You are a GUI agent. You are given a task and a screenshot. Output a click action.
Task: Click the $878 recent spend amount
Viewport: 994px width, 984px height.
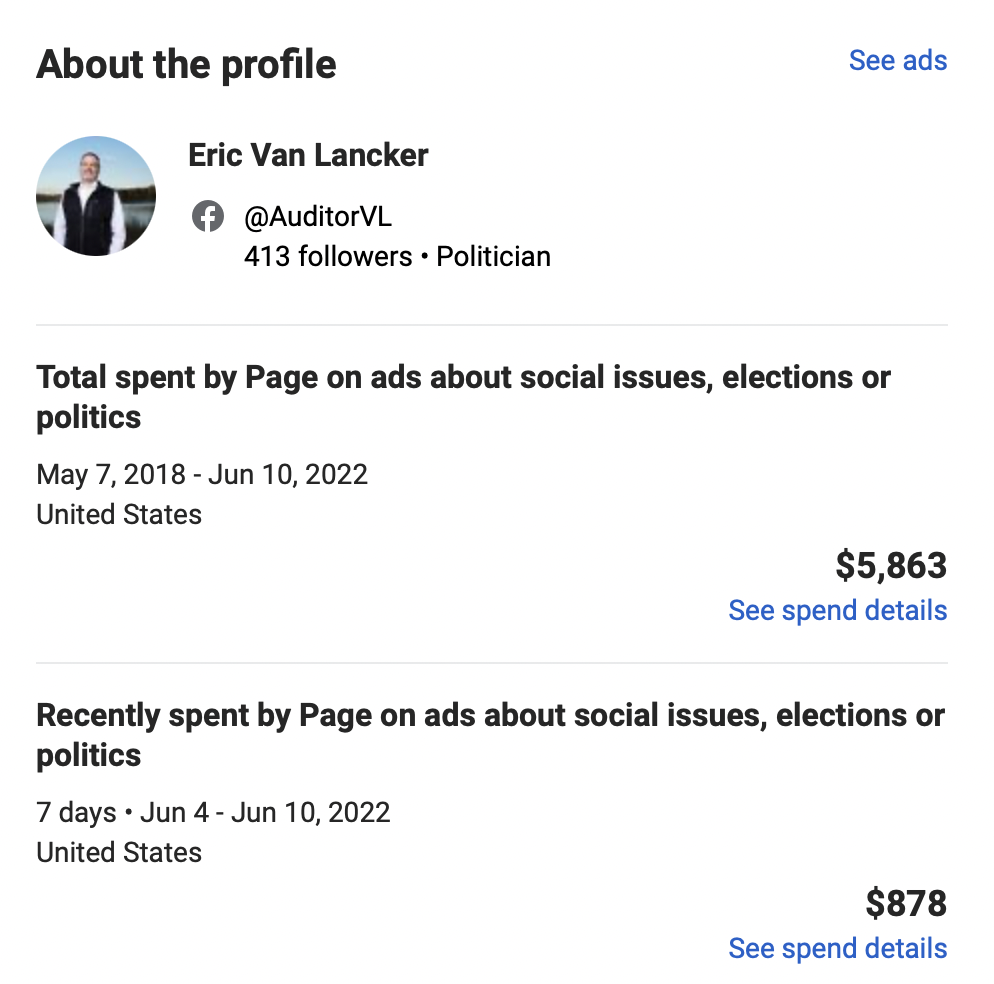click(906, 903)
